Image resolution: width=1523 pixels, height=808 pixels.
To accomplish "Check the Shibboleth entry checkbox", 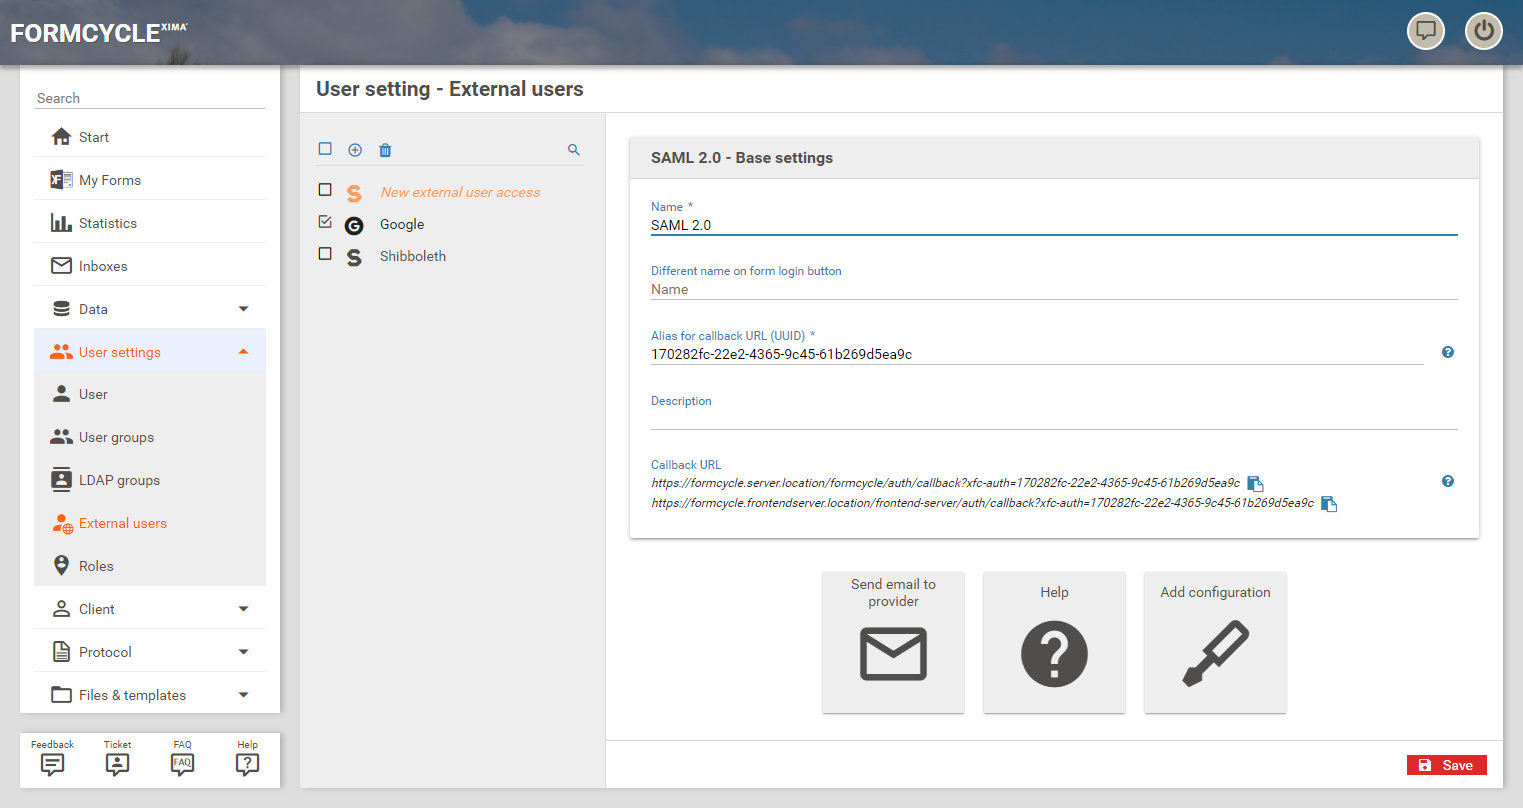I will tap(325, 254).
